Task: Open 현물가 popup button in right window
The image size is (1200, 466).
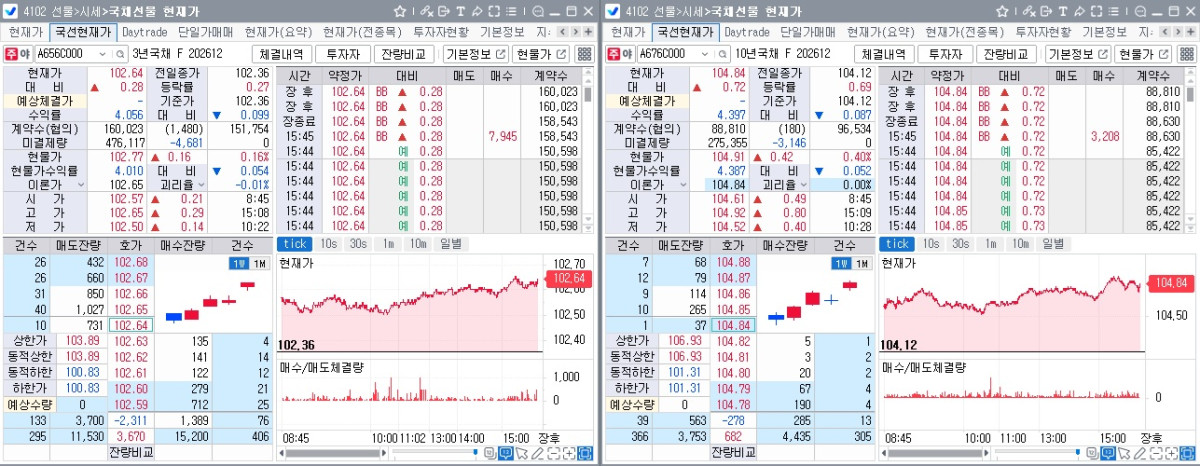Action: pyautogui.click(x=1143, y=54)
